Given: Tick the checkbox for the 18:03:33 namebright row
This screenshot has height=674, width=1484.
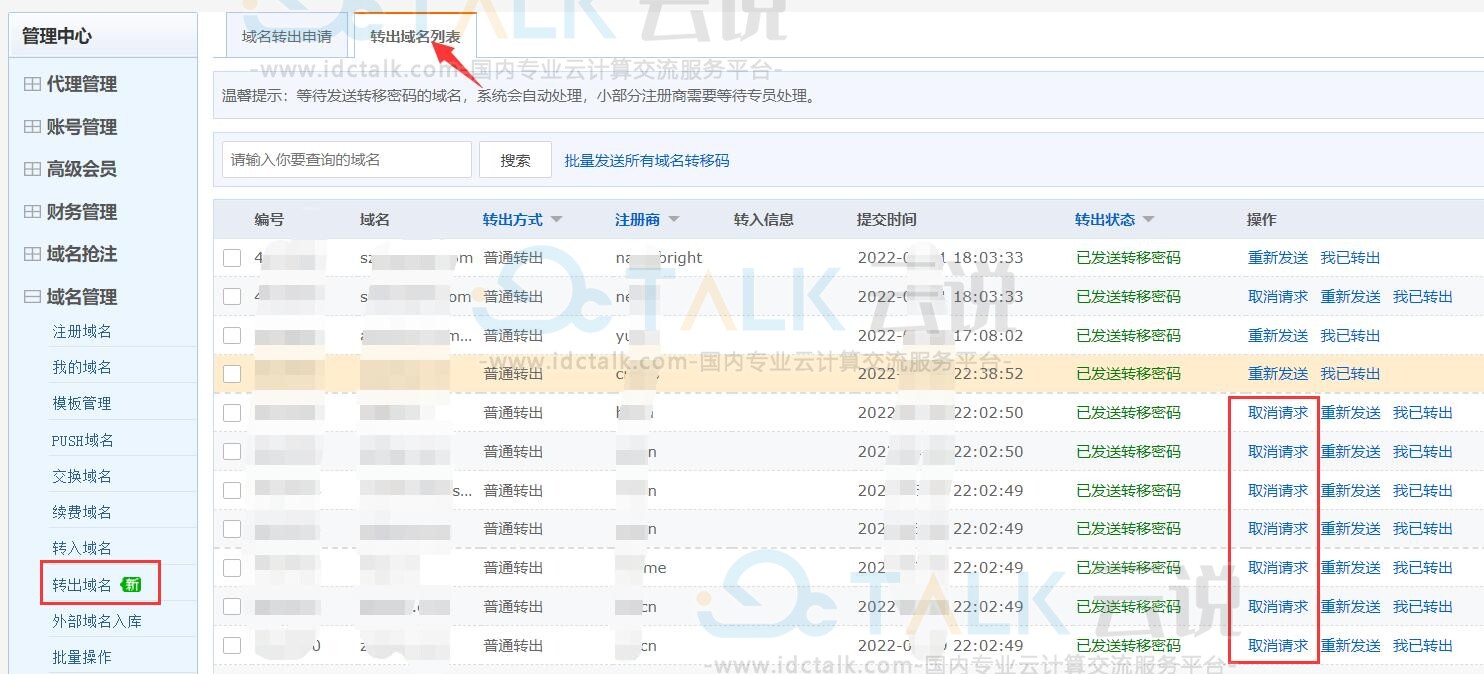Looking at the screenshot, I should pyautogui.click(x=232, y=258).
